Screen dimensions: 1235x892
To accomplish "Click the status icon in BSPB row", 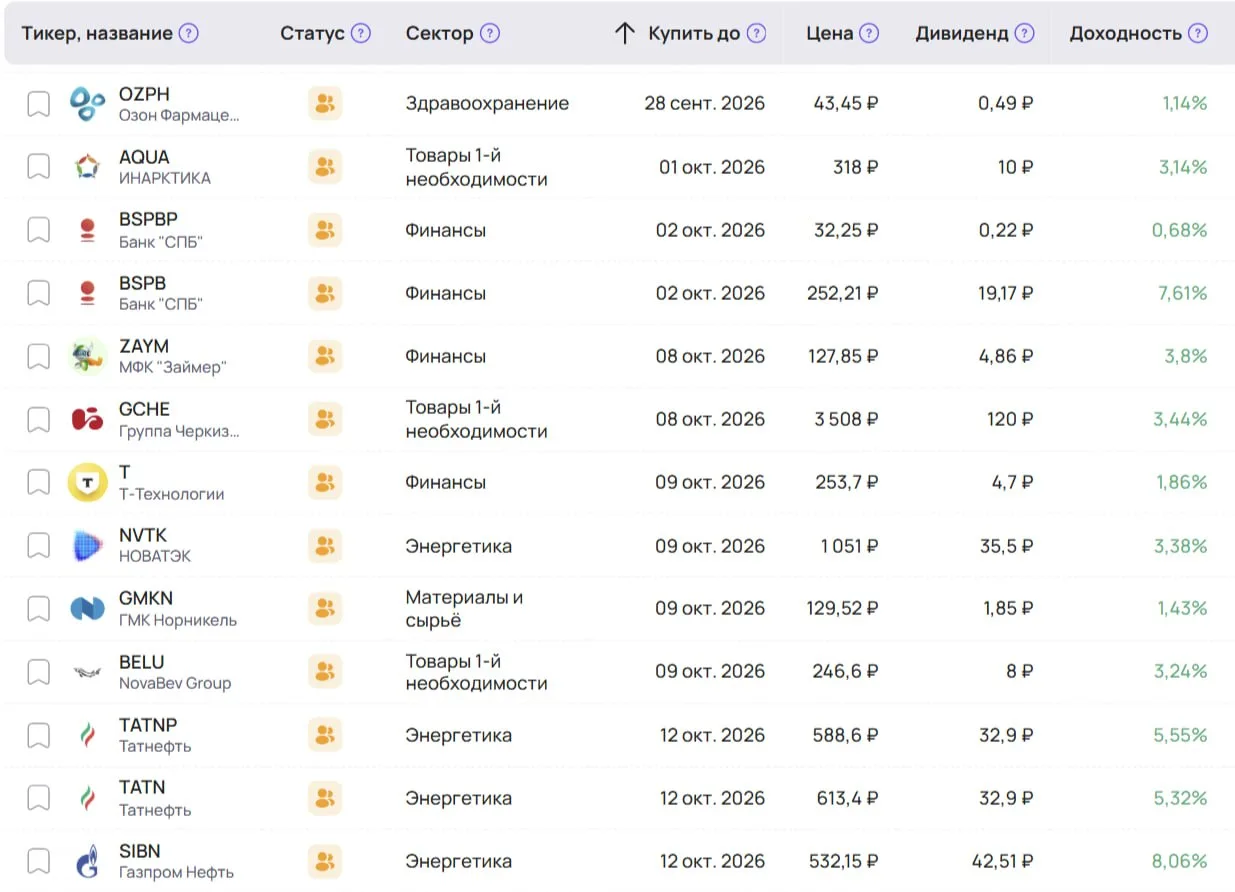I will click(x=324, y=293).
